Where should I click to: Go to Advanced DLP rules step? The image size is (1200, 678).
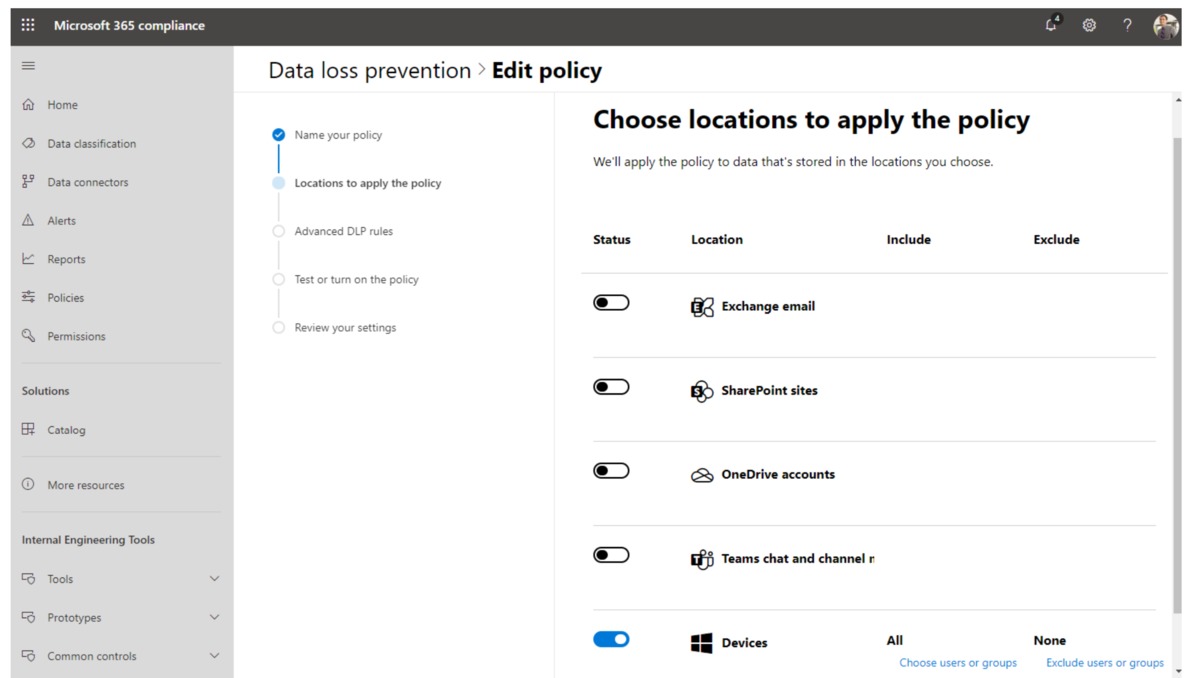point(343,231)
